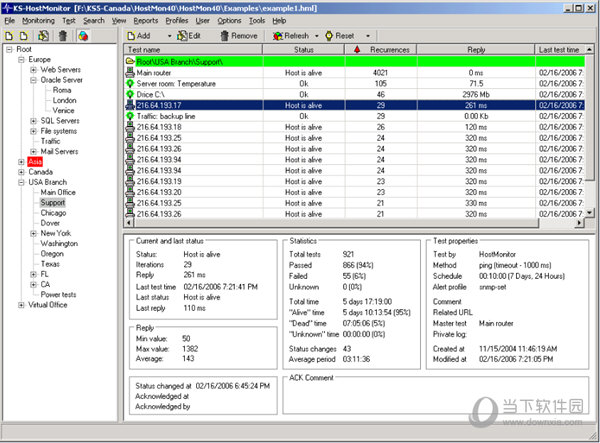Click the first new-document icon in the left toolbar

[x=9, y=36]
